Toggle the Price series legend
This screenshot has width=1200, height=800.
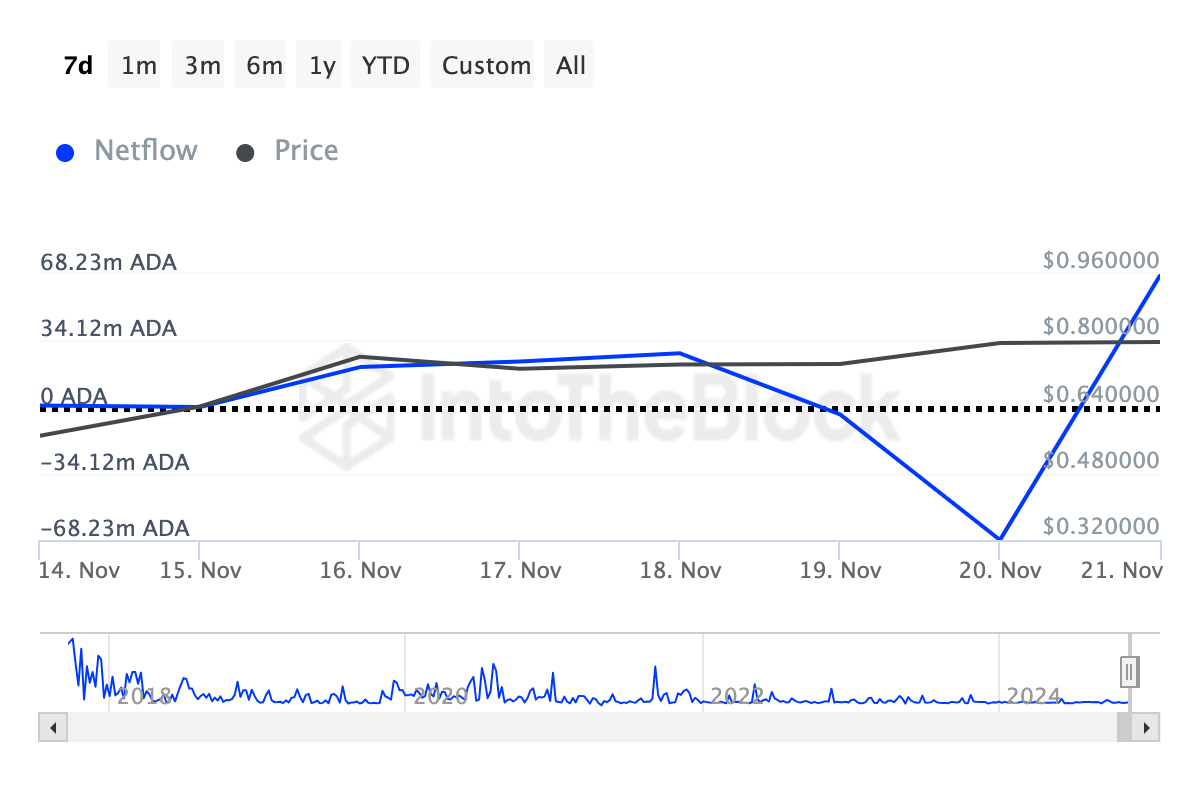tap(306, 151)
